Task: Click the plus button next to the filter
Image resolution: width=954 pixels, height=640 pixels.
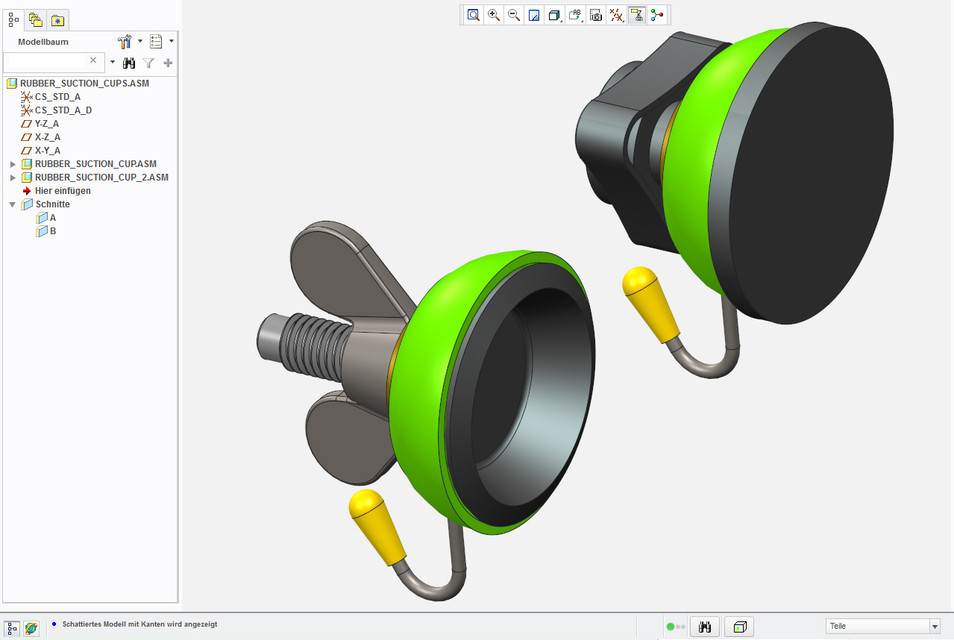Action: click(x=167, y=62)
